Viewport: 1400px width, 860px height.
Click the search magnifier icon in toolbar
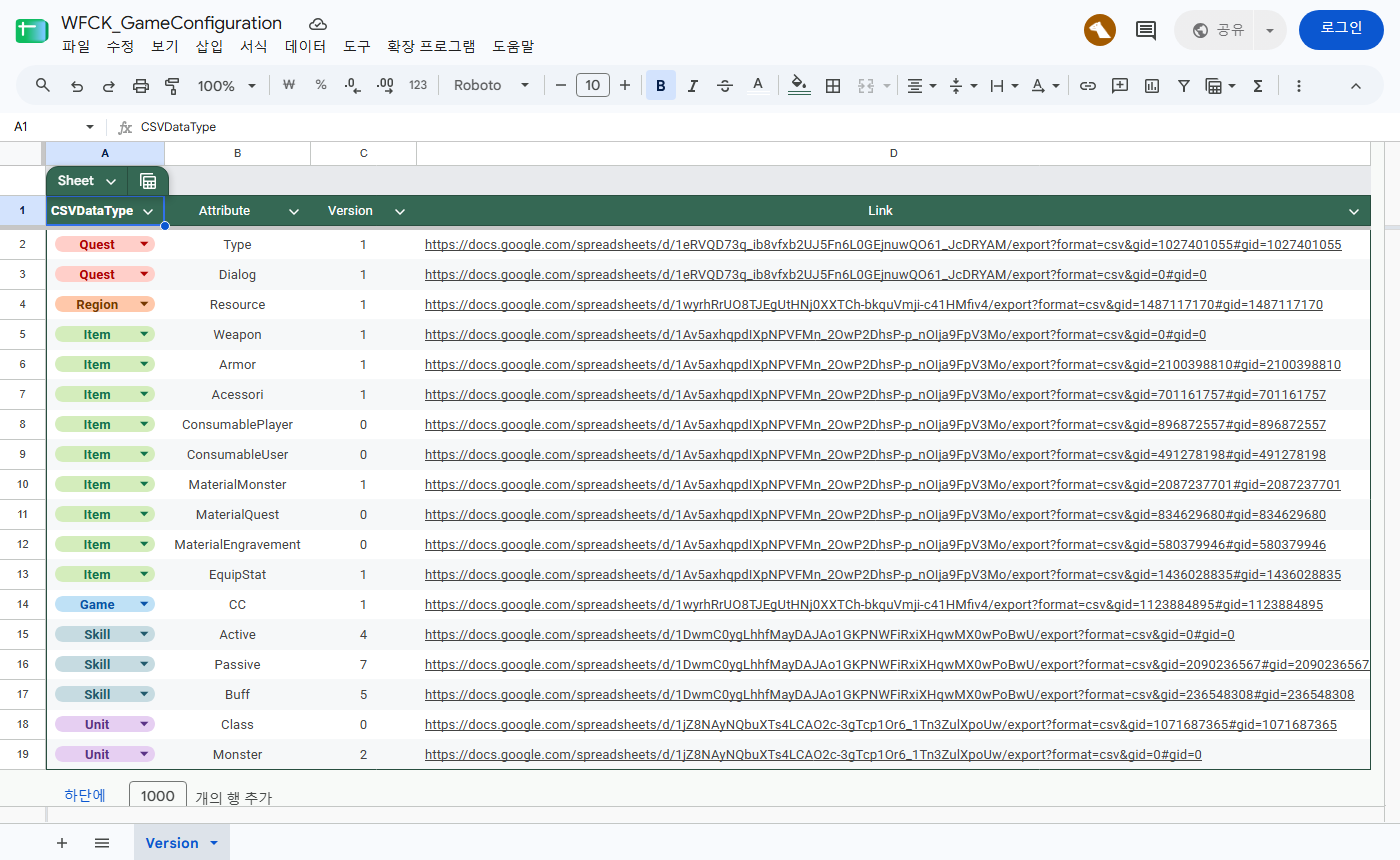tap(43, 86)
